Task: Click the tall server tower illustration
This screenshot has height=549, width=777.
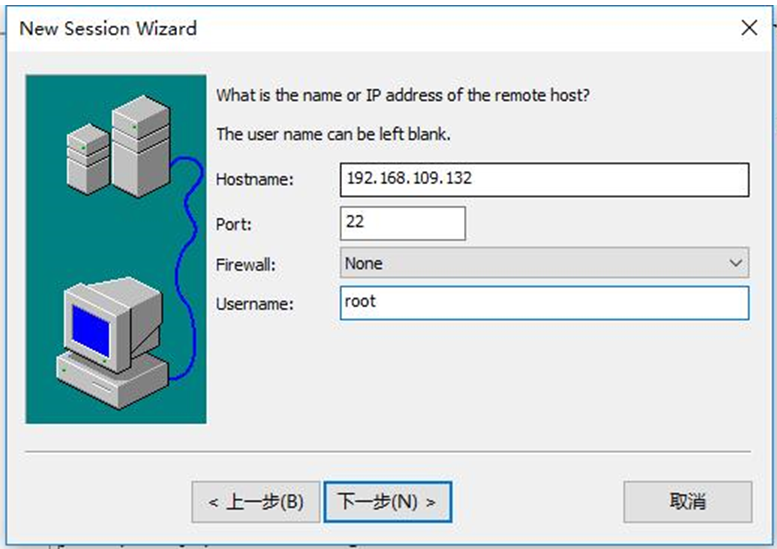Action: point(141,147)
